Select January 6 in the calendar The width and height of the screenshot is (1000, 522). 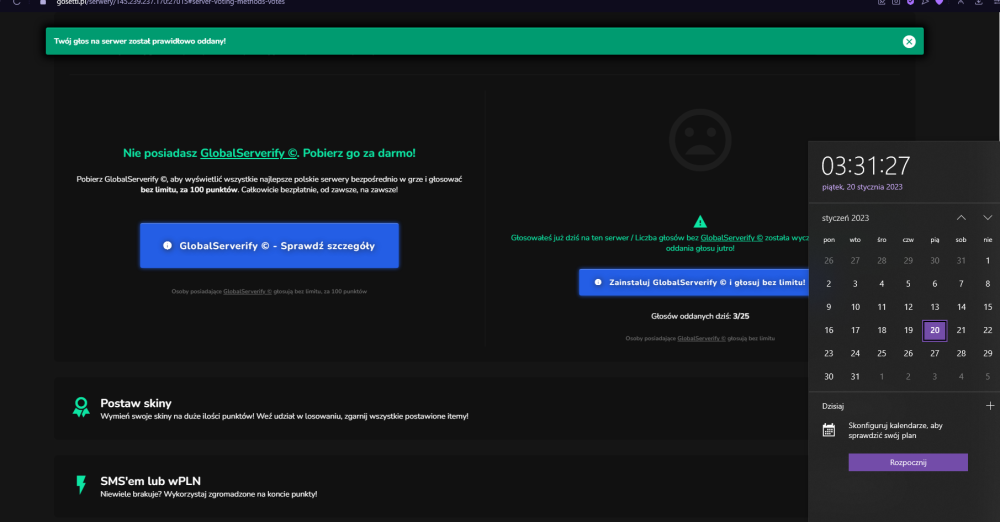tap(934, 284)
